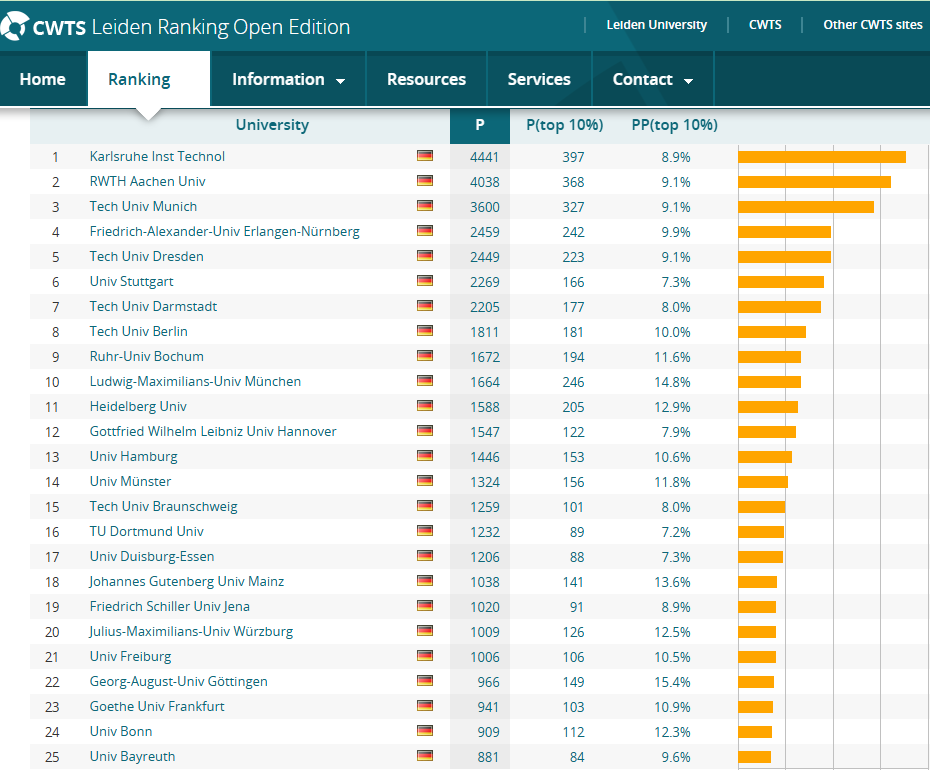The height and width of the screenshot is (770, 930).
Task: Open RWTH Aachen Univ details
Action: [x=147, y=181]
